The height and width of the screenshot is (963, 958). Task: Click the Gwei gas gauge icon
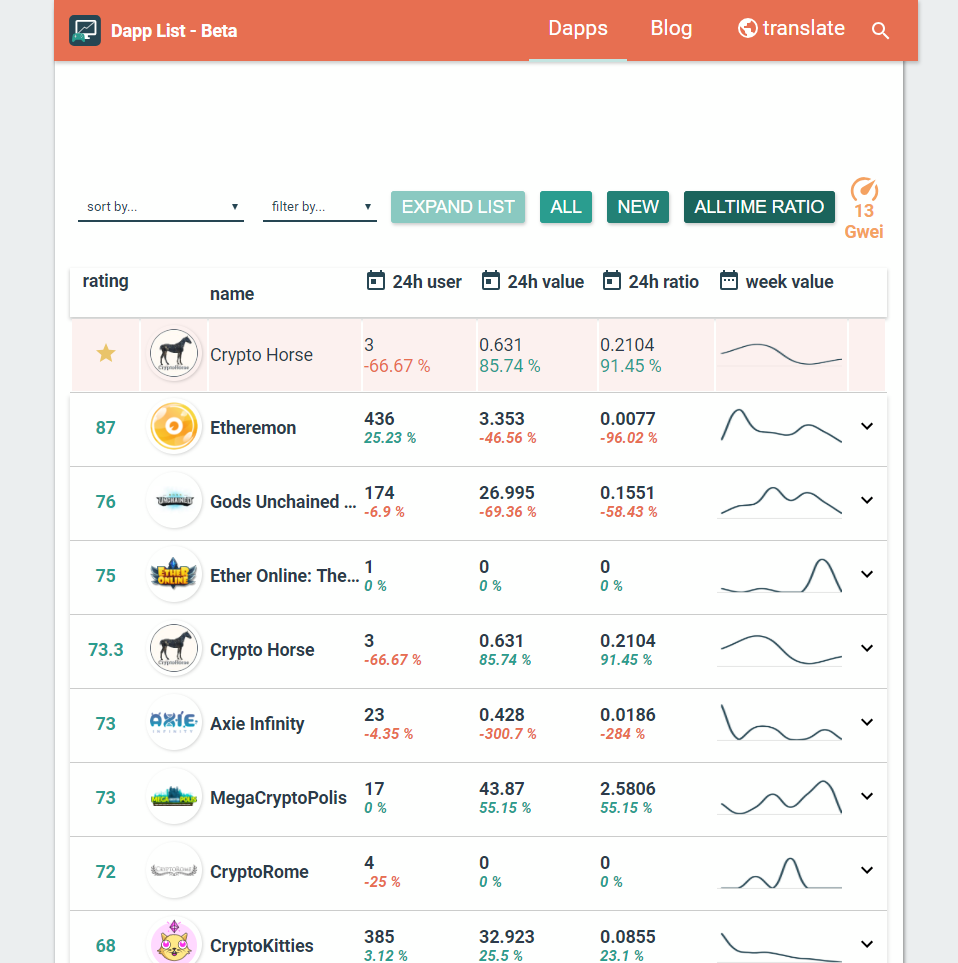coord(864,189)
